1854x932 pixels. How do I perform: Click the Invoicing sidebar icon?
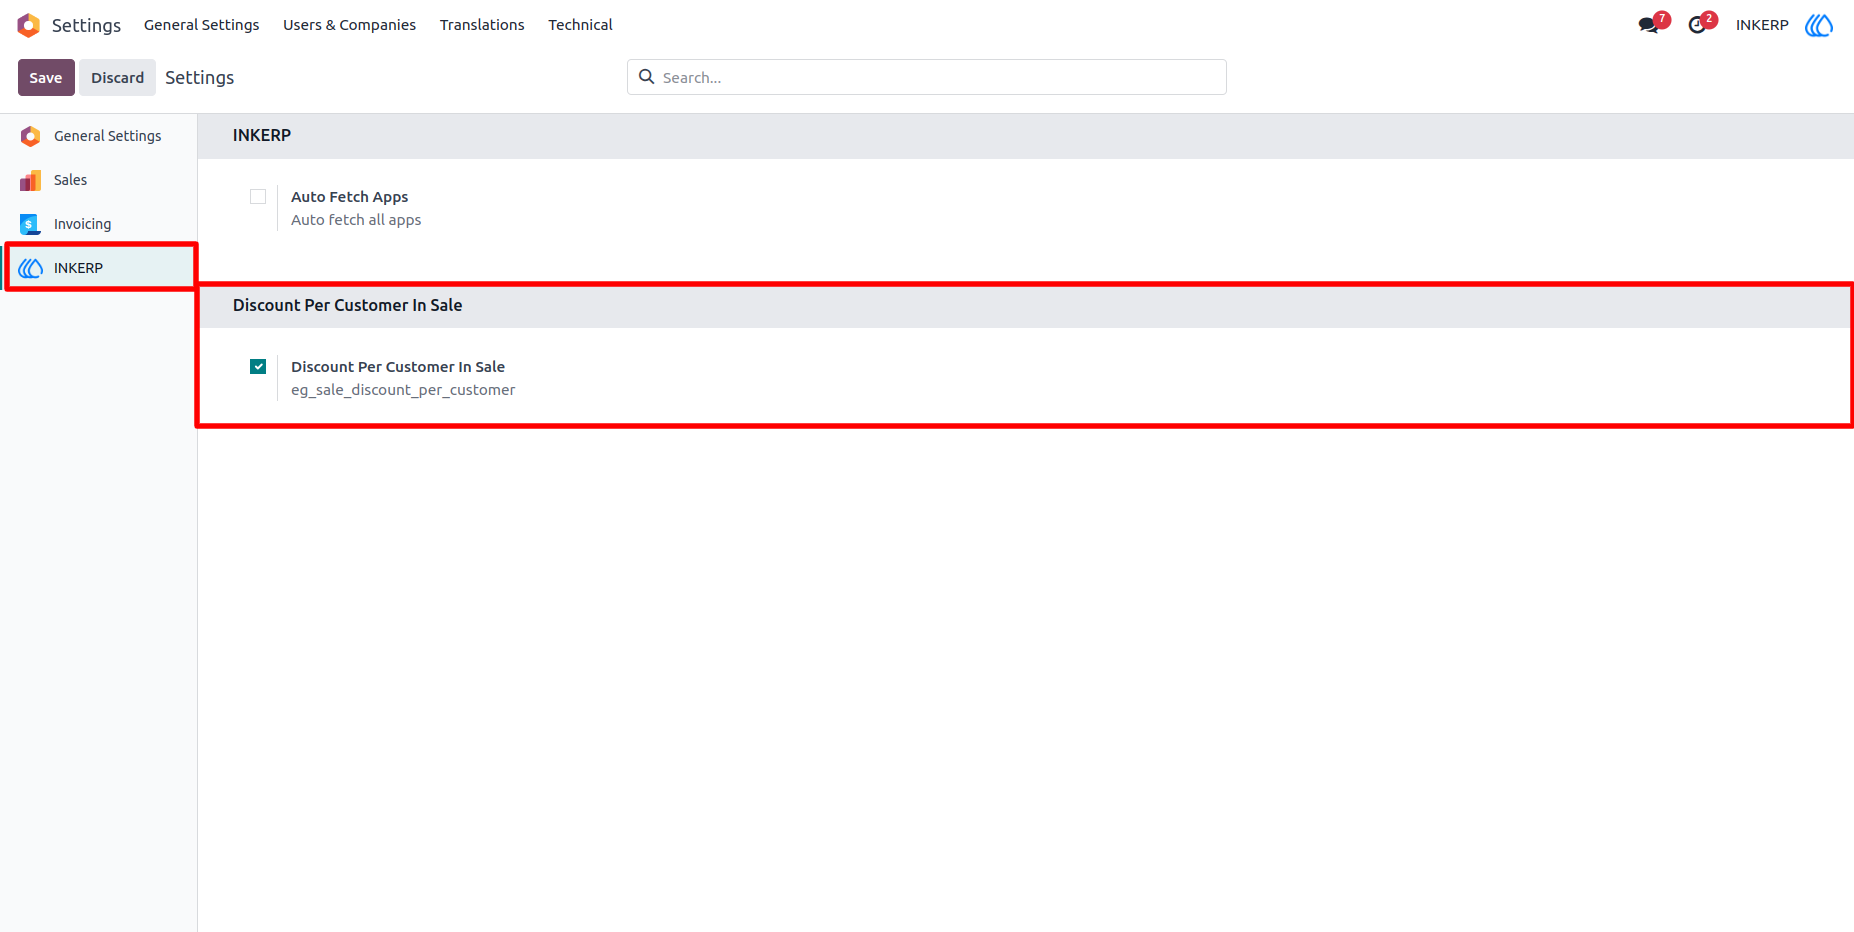point(31,224)
